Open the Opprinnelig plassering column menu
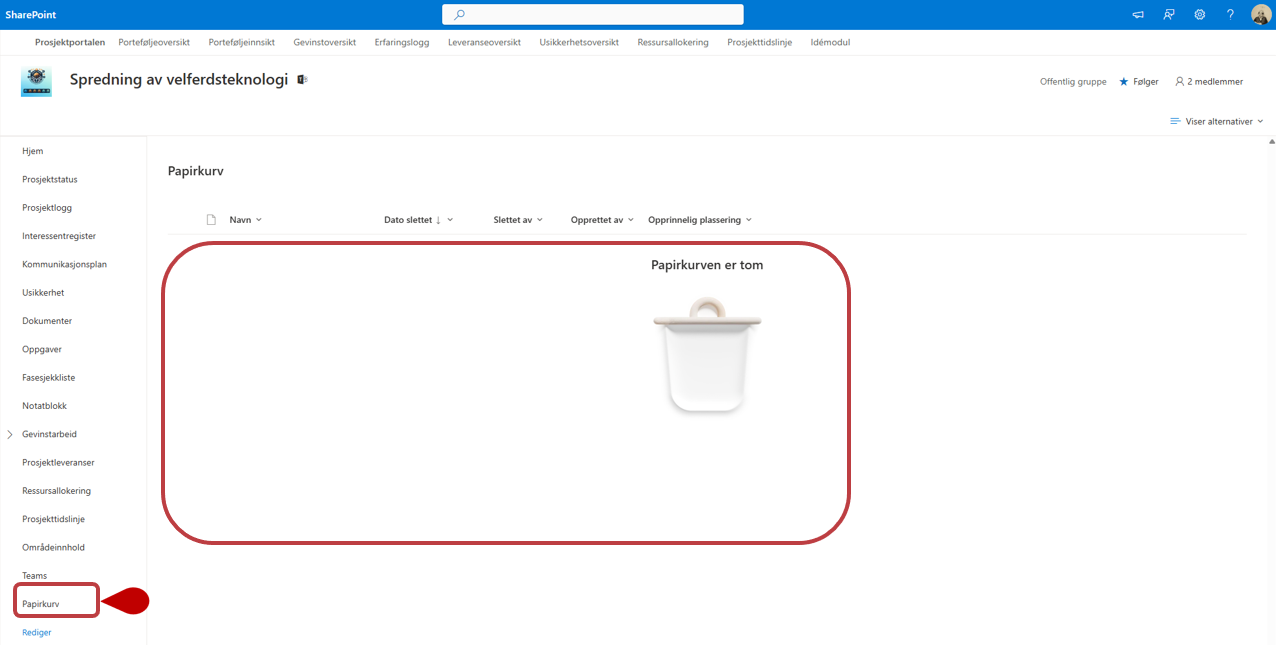This screenshot has height=645, width=1276. coord(699,220)
